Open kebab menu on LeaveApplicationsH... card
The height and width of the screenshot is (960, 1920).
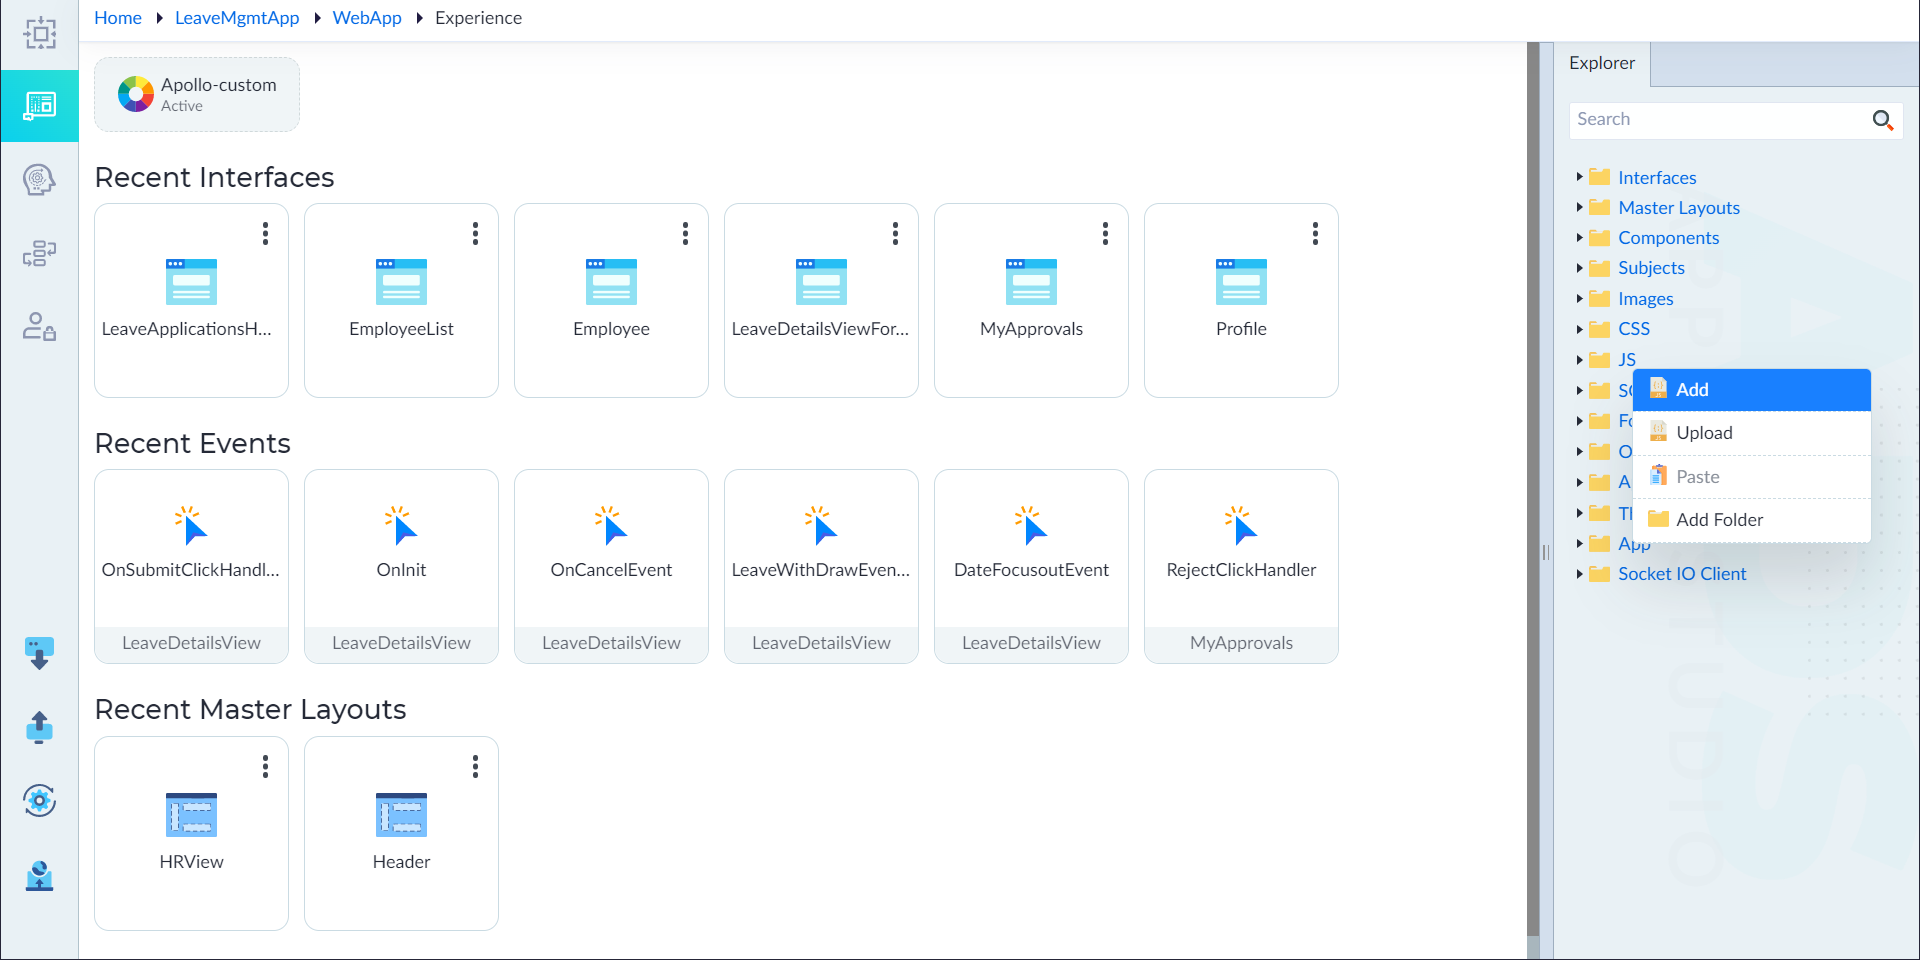265,234
